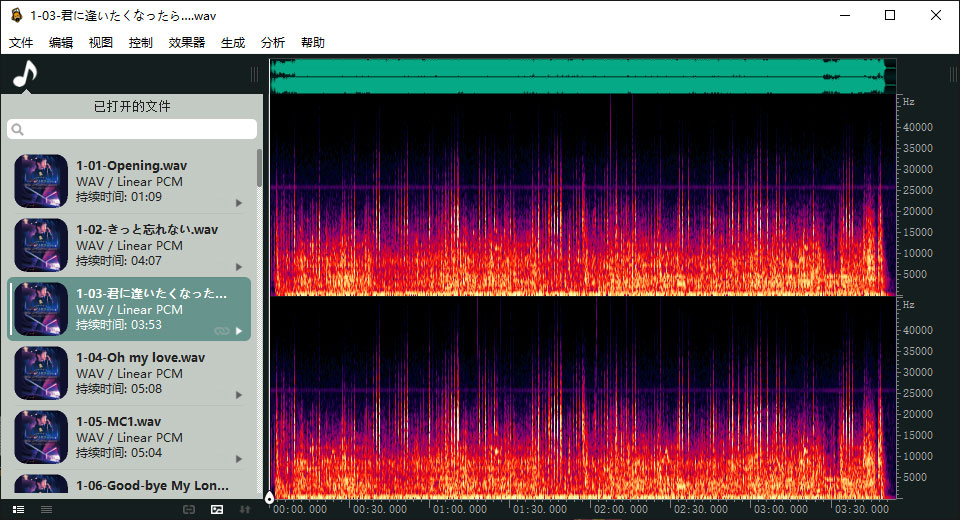The image size is (960, 520).
Task: Click the upper channel Hz scale label
Action: 909,102
